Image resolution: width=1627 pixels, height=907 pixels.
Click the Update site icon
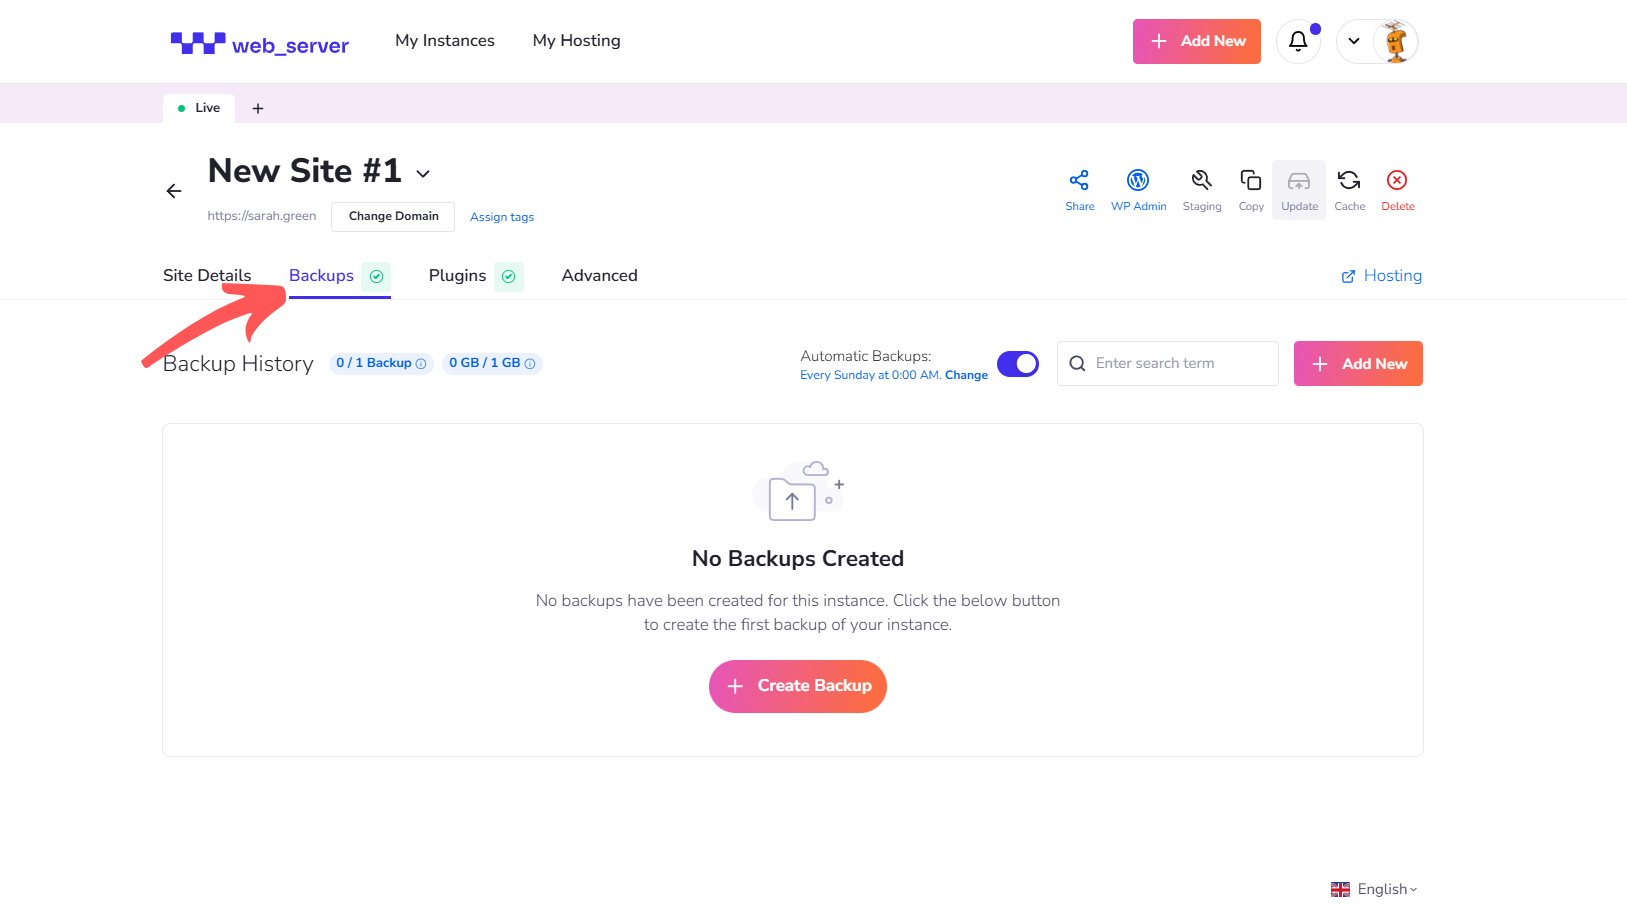tap(1299, 182)
